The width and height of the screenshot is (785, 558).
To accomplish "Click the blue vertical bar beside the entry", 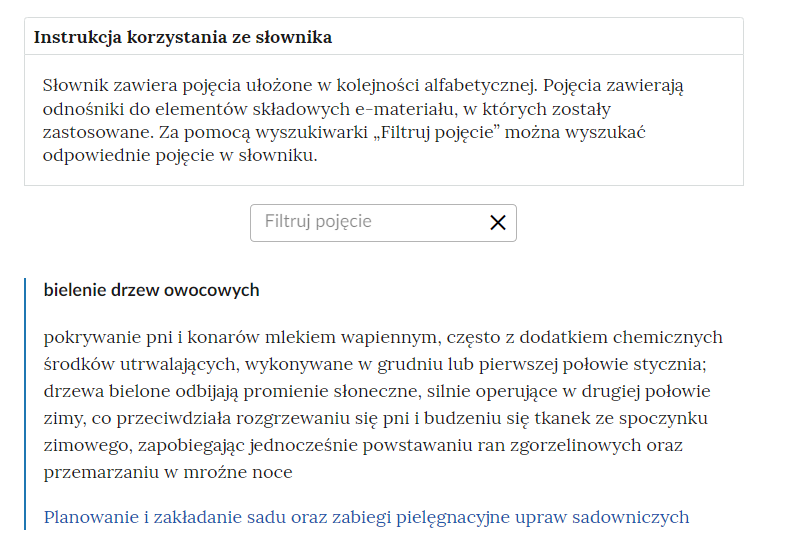I will coord(25,404).
